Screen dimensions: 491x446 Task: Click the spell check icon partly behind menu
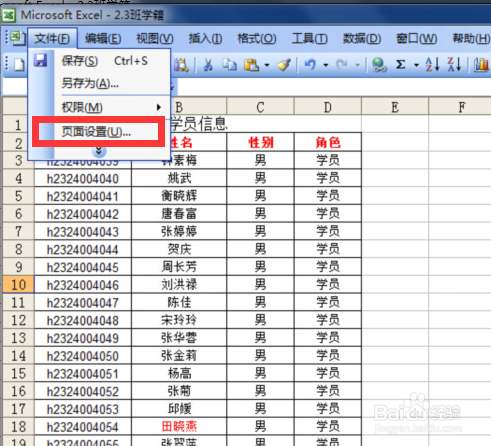point(182,64)
